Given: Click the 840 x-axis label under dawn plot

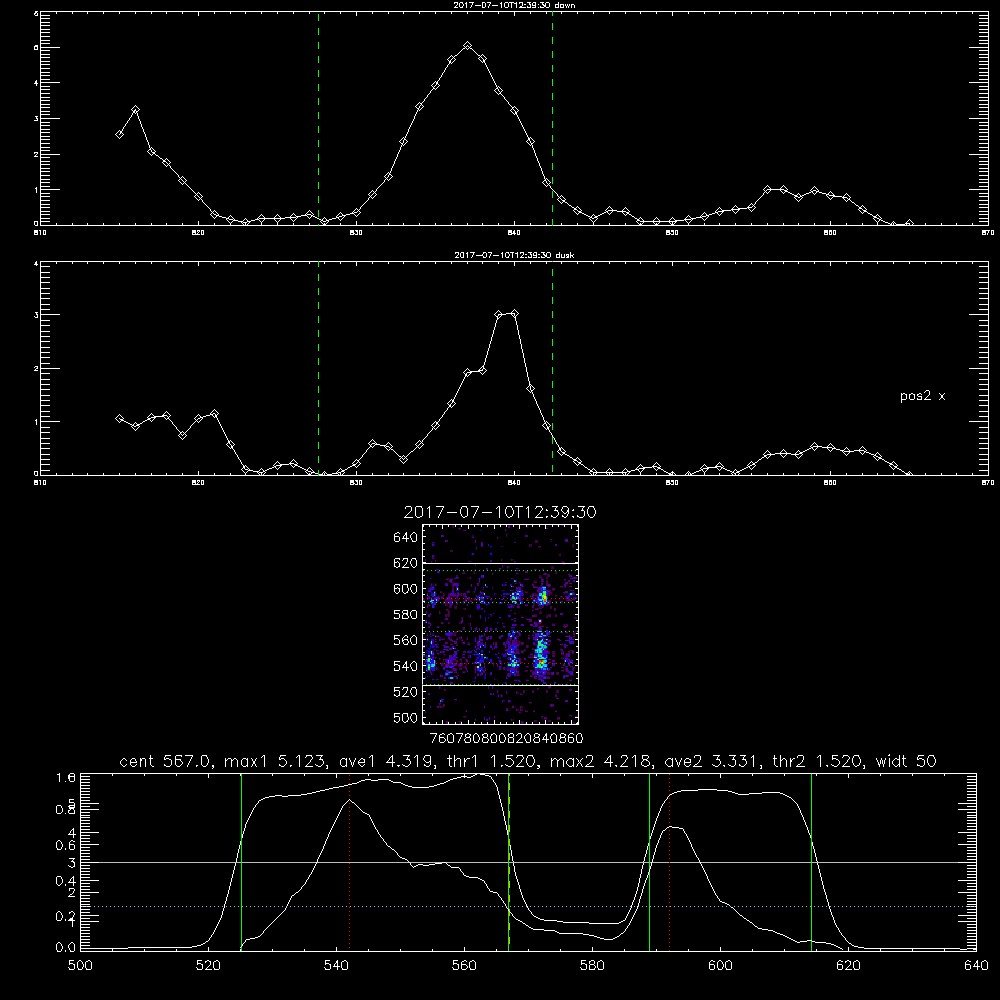Looking at the screenshot, I should (x=515, y=233).
